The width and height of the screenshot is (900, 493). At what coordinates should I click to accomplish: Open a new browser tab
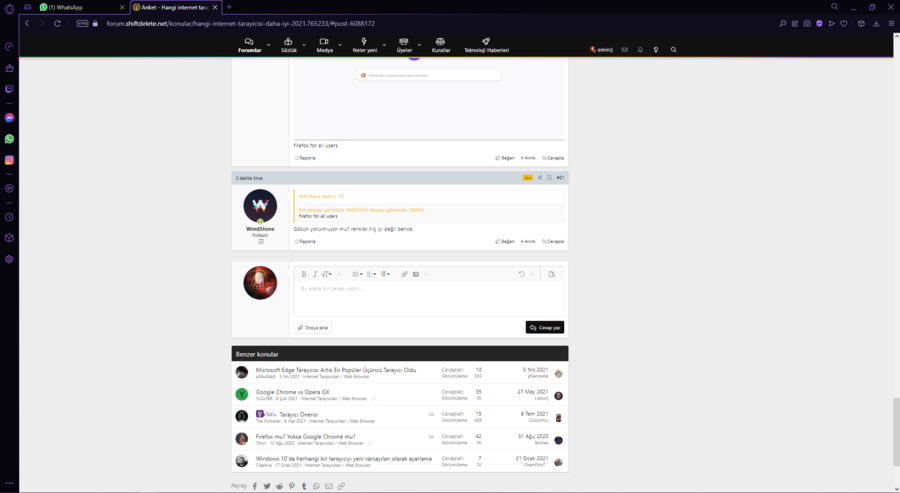click(x=229, y=7)
